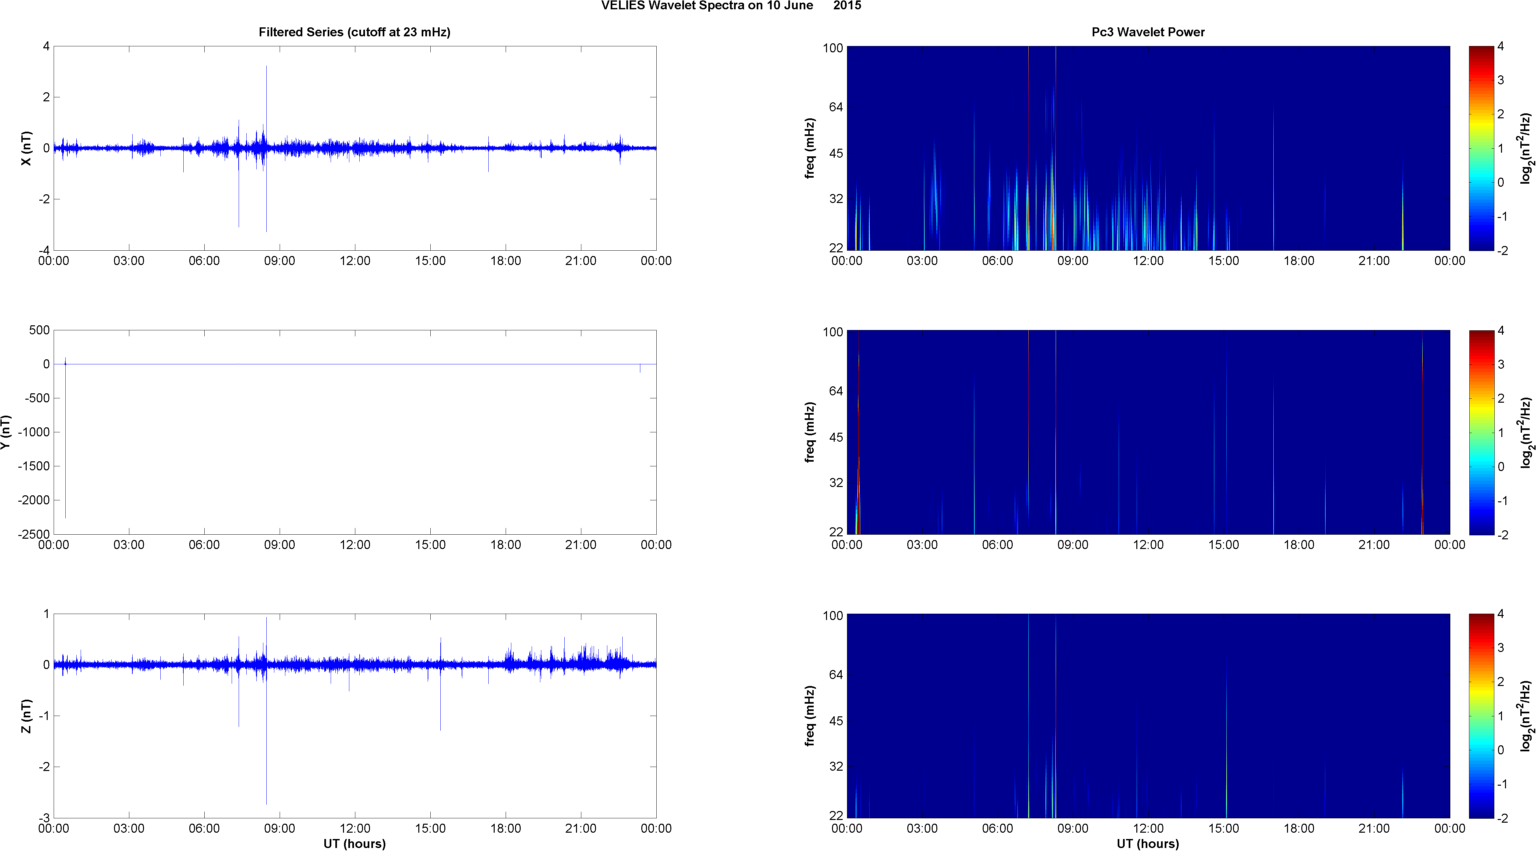The width and height of the screenshot is (1536, 851).
Task: Click the '100' frequency tick of the top spectrogram
Action: tap(833, 48)
